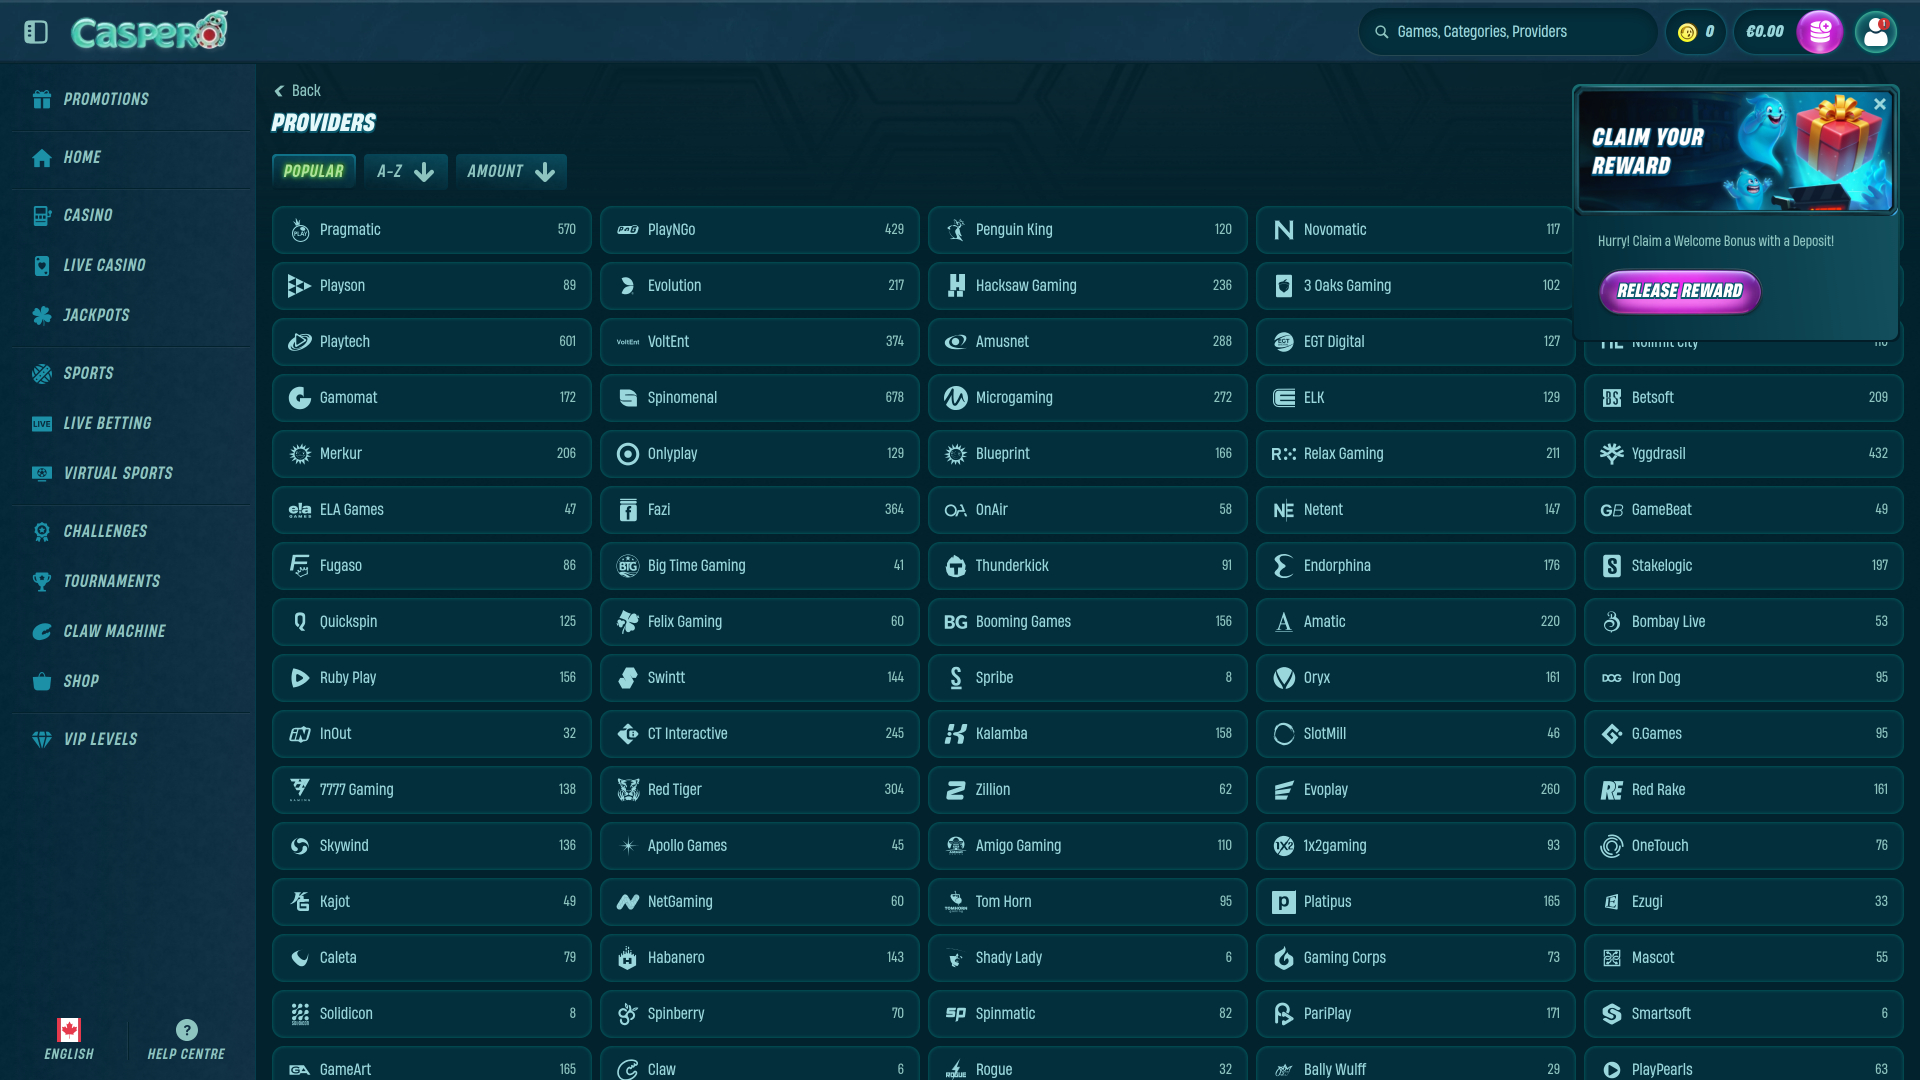Close the Claim Your Reward popup
This screenshot has height=1080, width=1920.
1879,104
